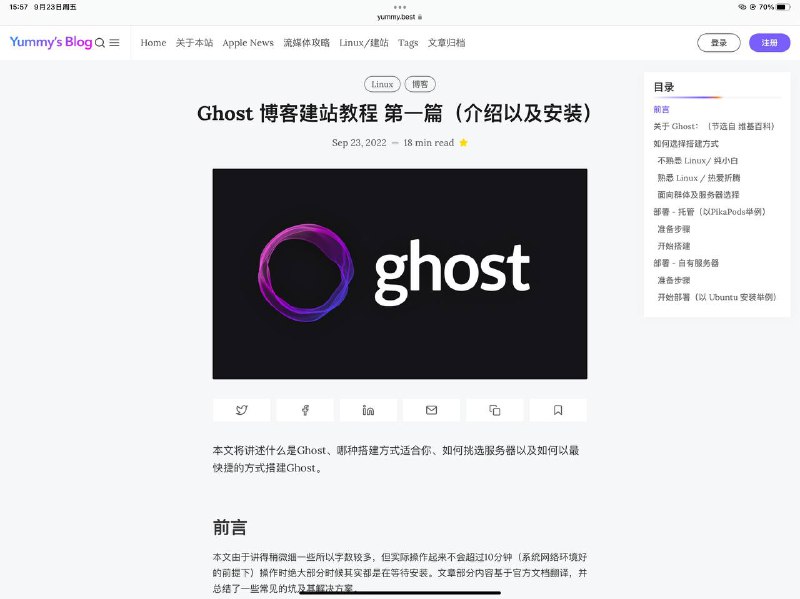
Task: Open the Apple News menu item
Action: [x=248, y=43]
